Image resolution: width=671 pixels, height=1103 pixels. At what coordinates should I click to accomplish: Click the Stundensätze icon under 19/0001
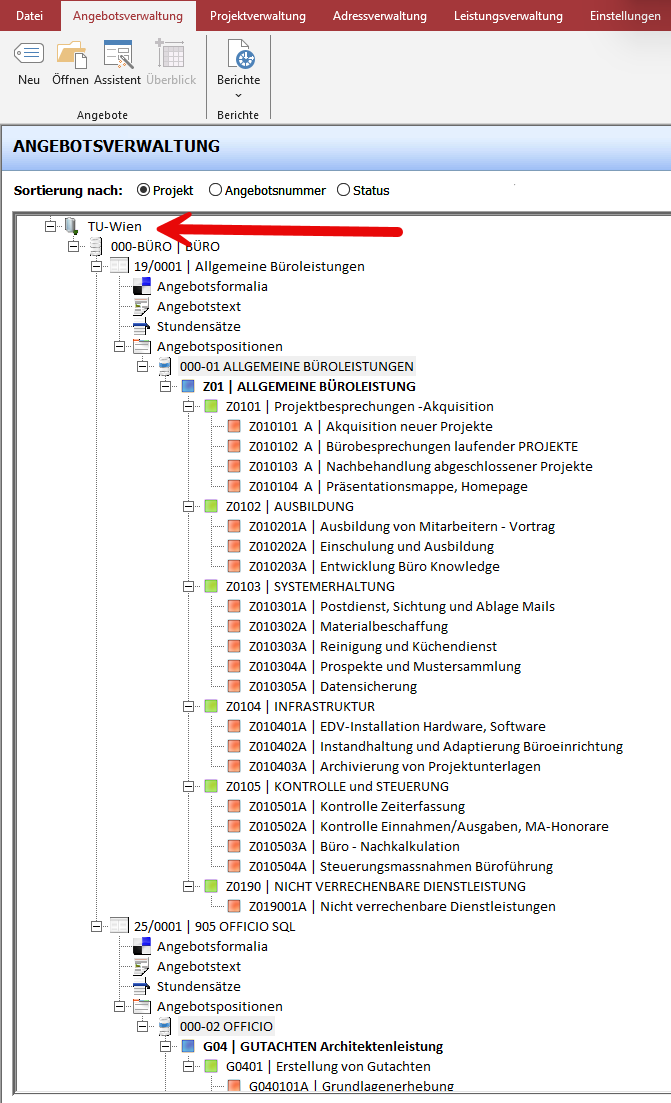tap(141, 326)
